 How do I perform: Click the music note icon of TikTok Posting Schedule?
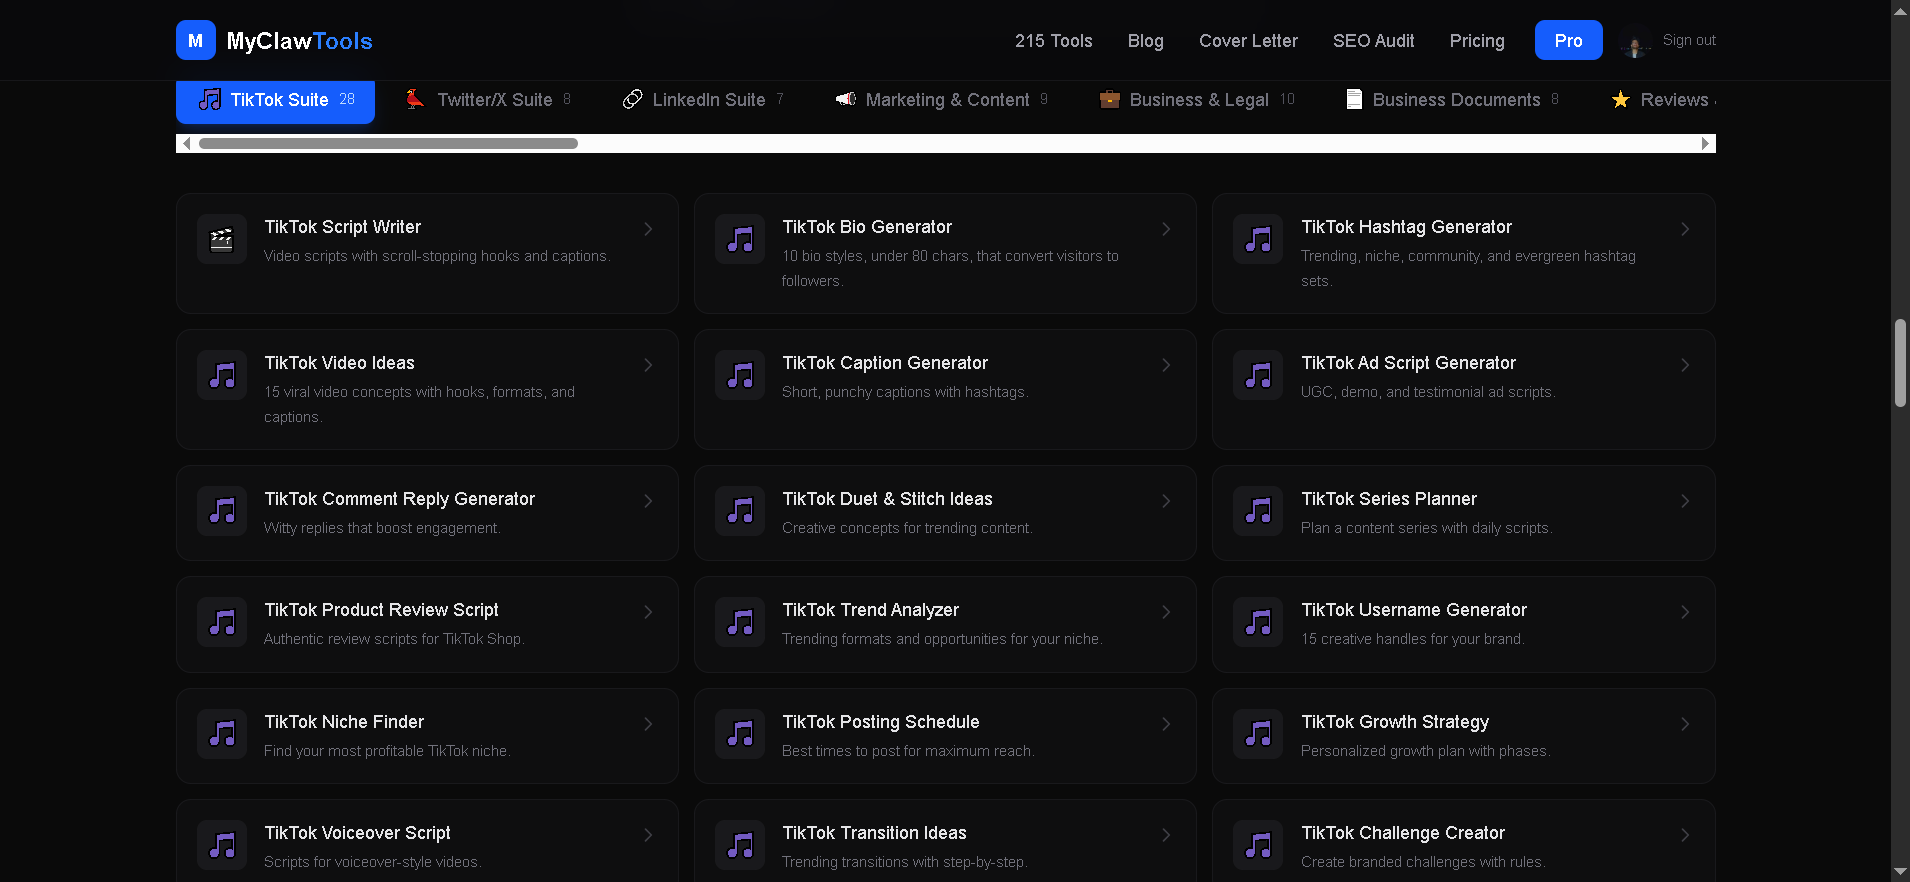(x=740, y=734)
